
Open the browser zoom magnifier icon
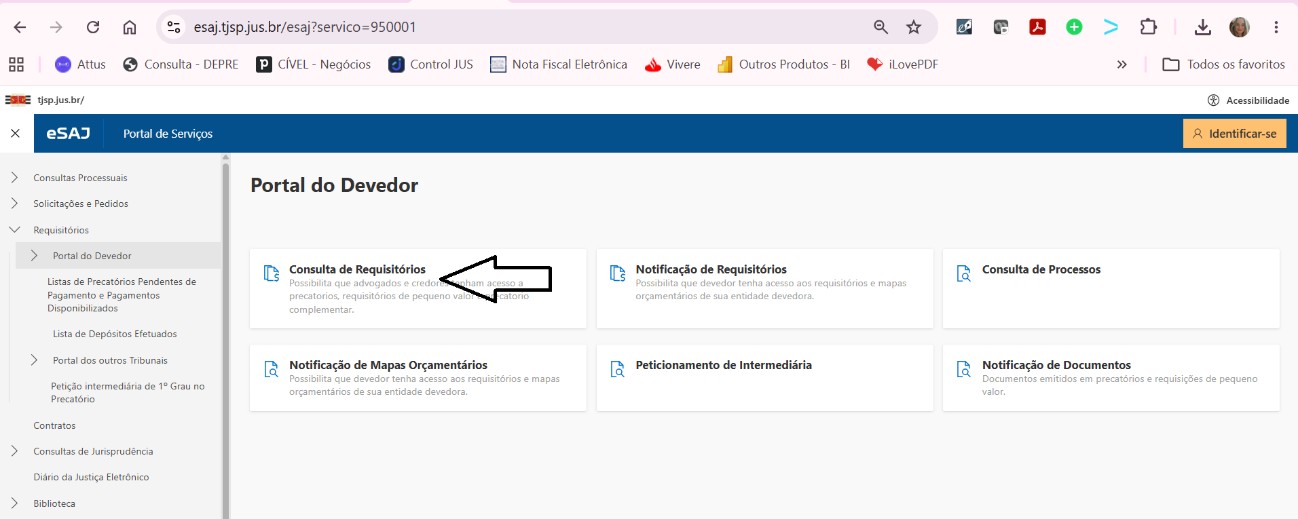click(x=881, y=27)
